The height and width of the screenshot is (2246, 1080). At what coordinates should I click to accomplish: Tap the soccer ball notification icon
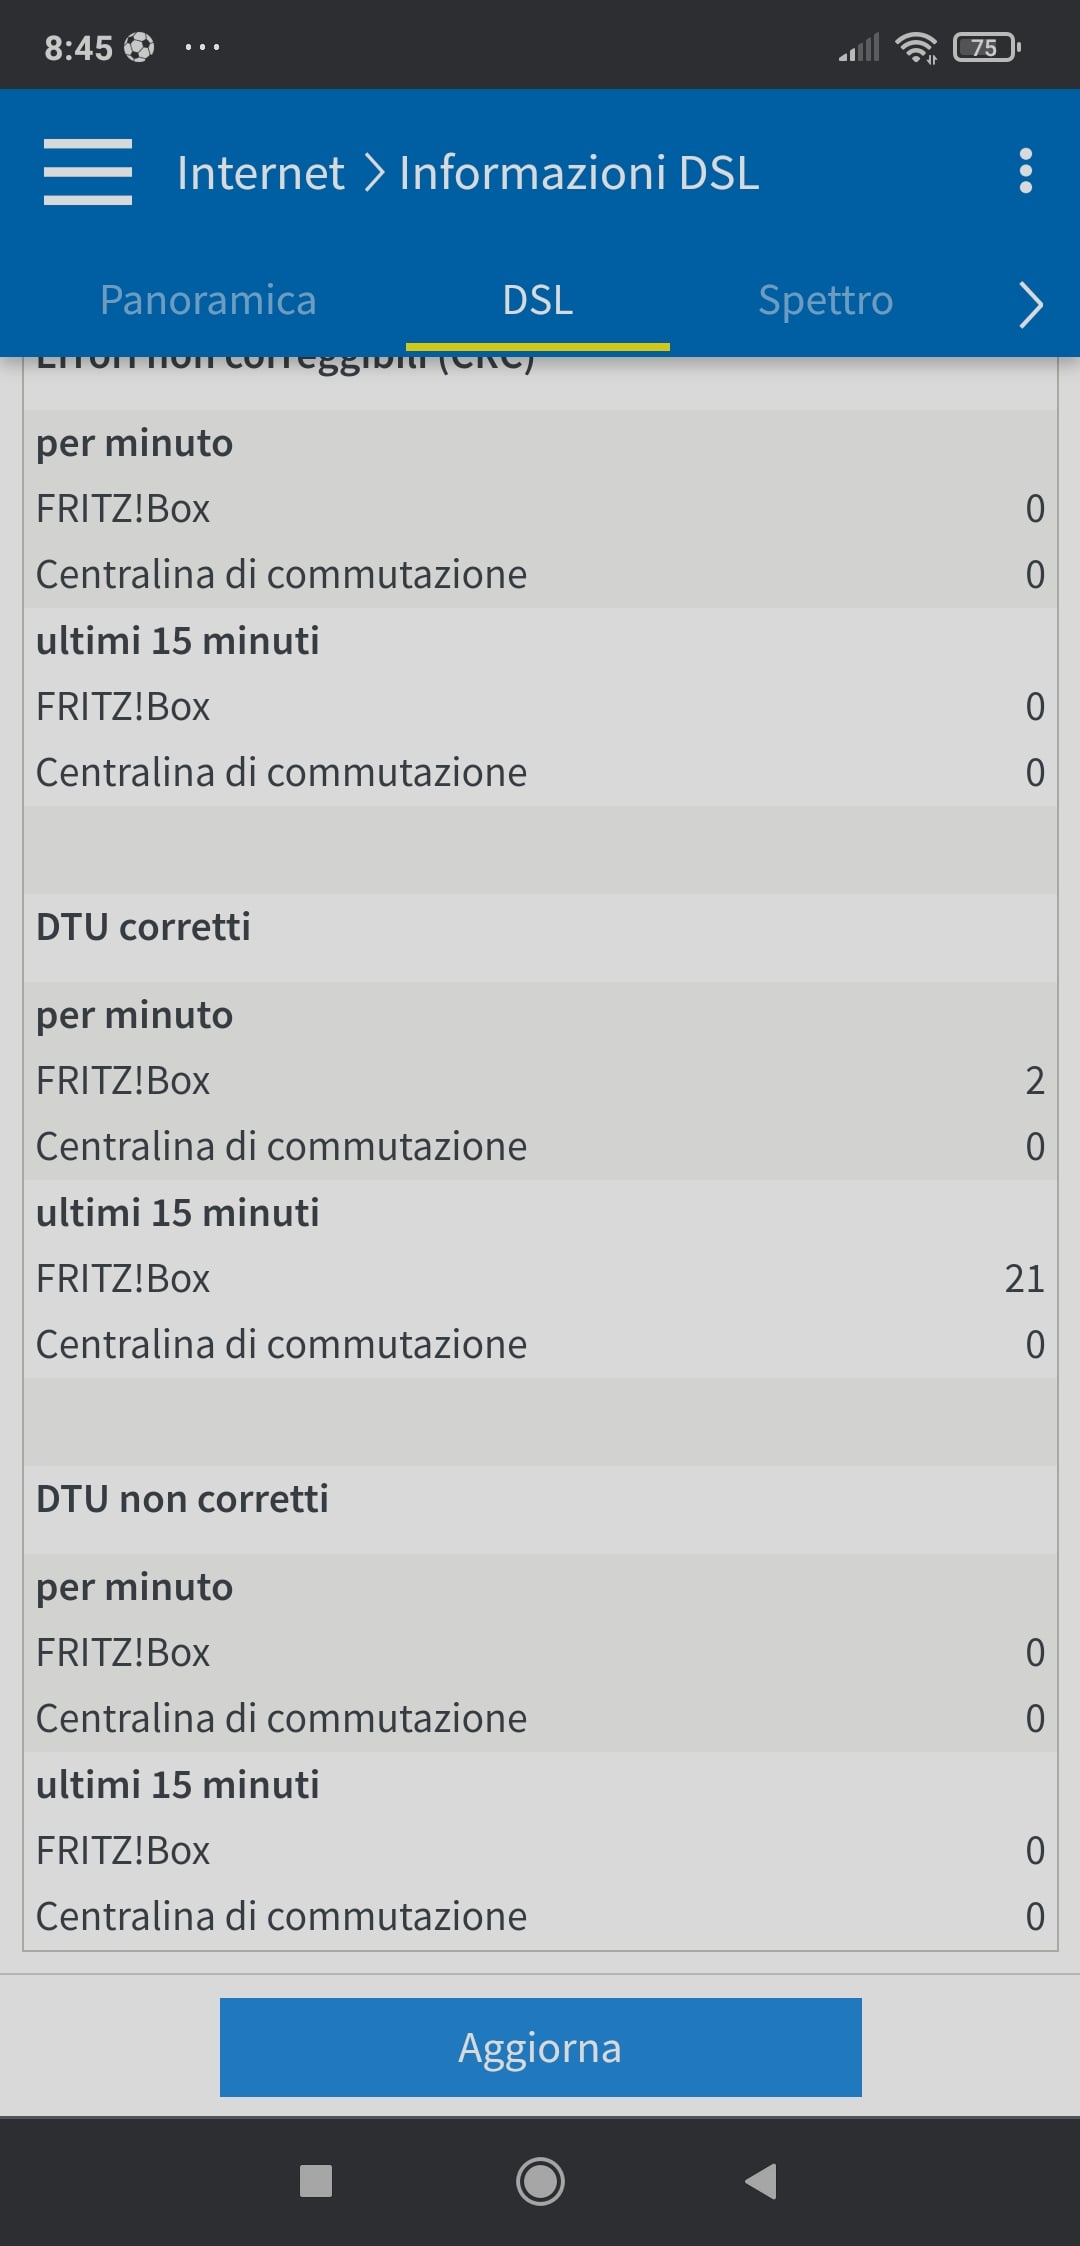click(x=139, y=47)
